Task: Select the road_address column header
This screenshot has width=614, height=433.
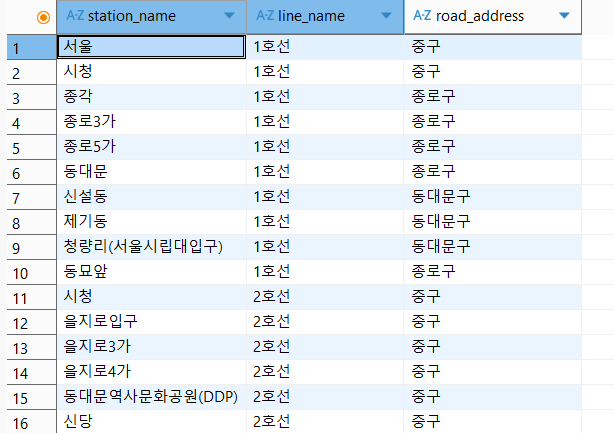Action: tap(493, 16)
